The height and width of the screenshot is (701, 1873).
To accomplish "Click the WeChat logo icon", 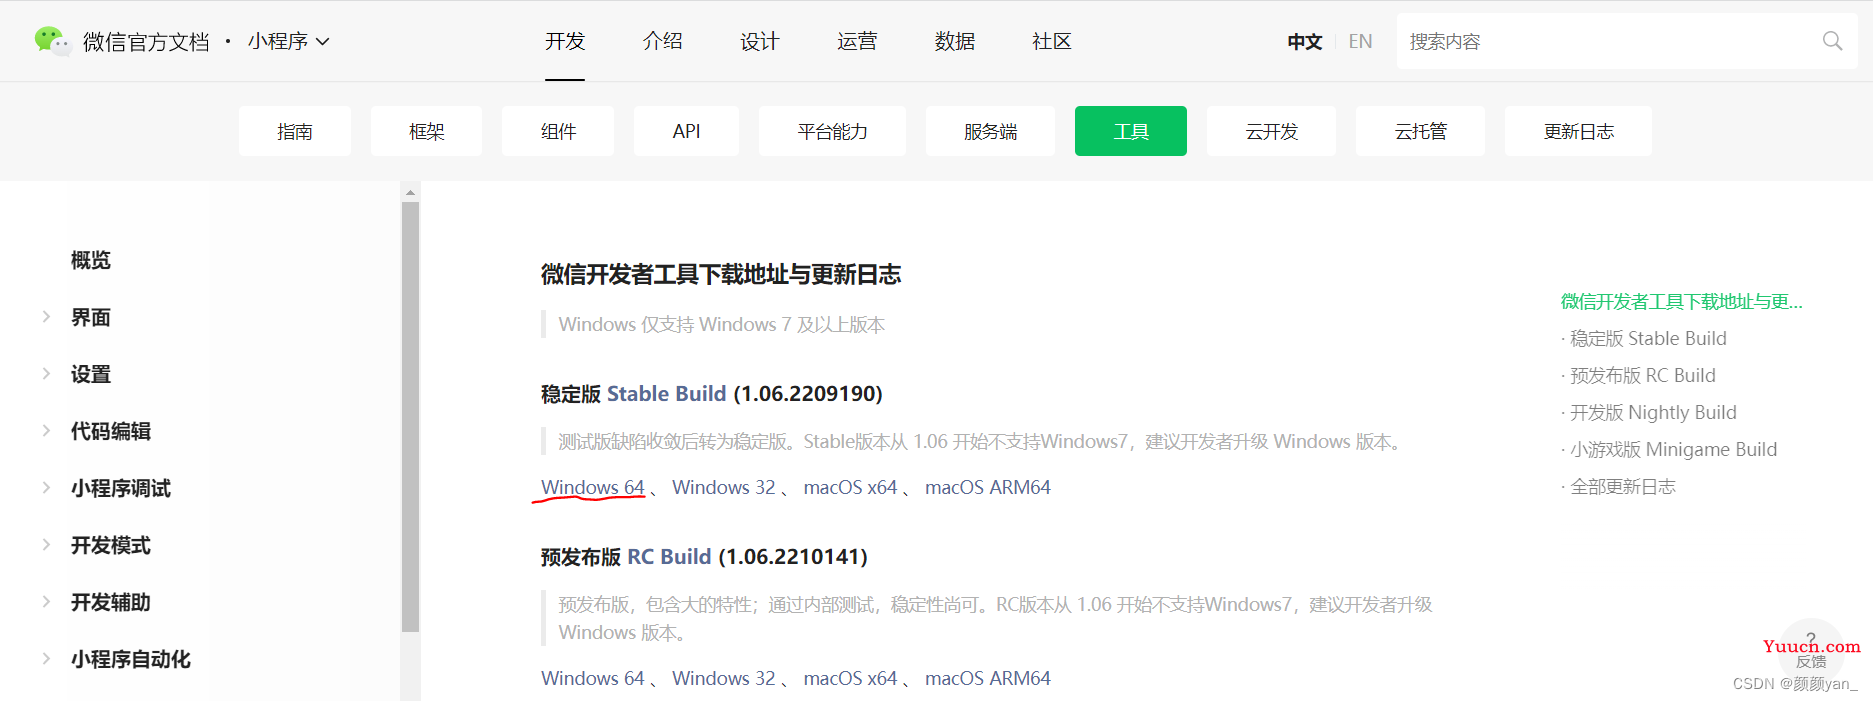I will (x=52, y=41).
